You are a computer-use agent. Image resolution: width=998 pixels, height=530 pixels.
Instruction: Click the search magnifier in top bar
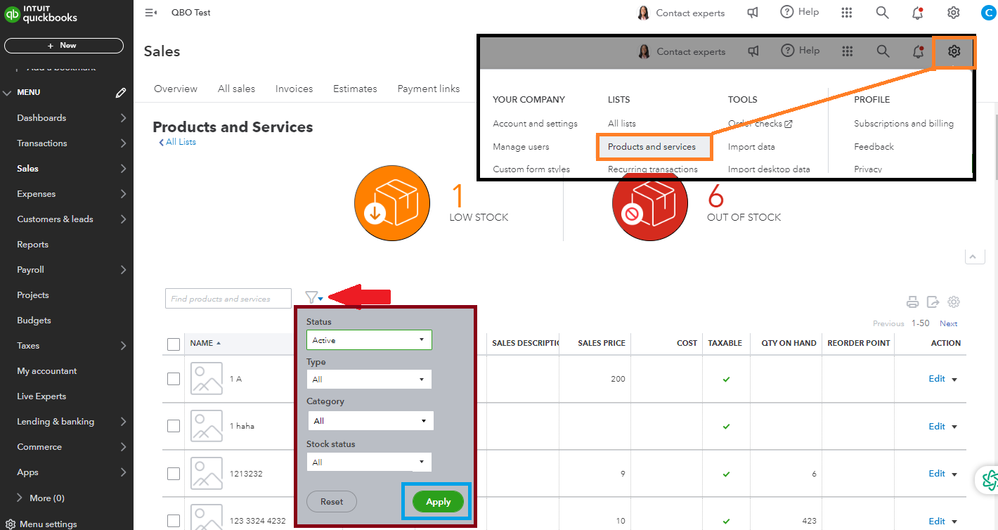(882, 13)
